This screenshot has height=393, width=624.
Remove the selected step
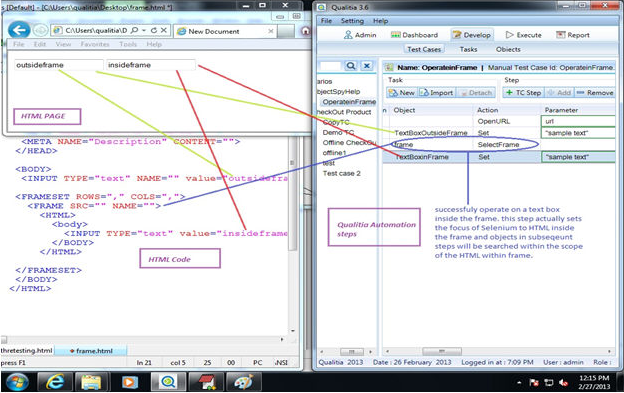[595, 93]
